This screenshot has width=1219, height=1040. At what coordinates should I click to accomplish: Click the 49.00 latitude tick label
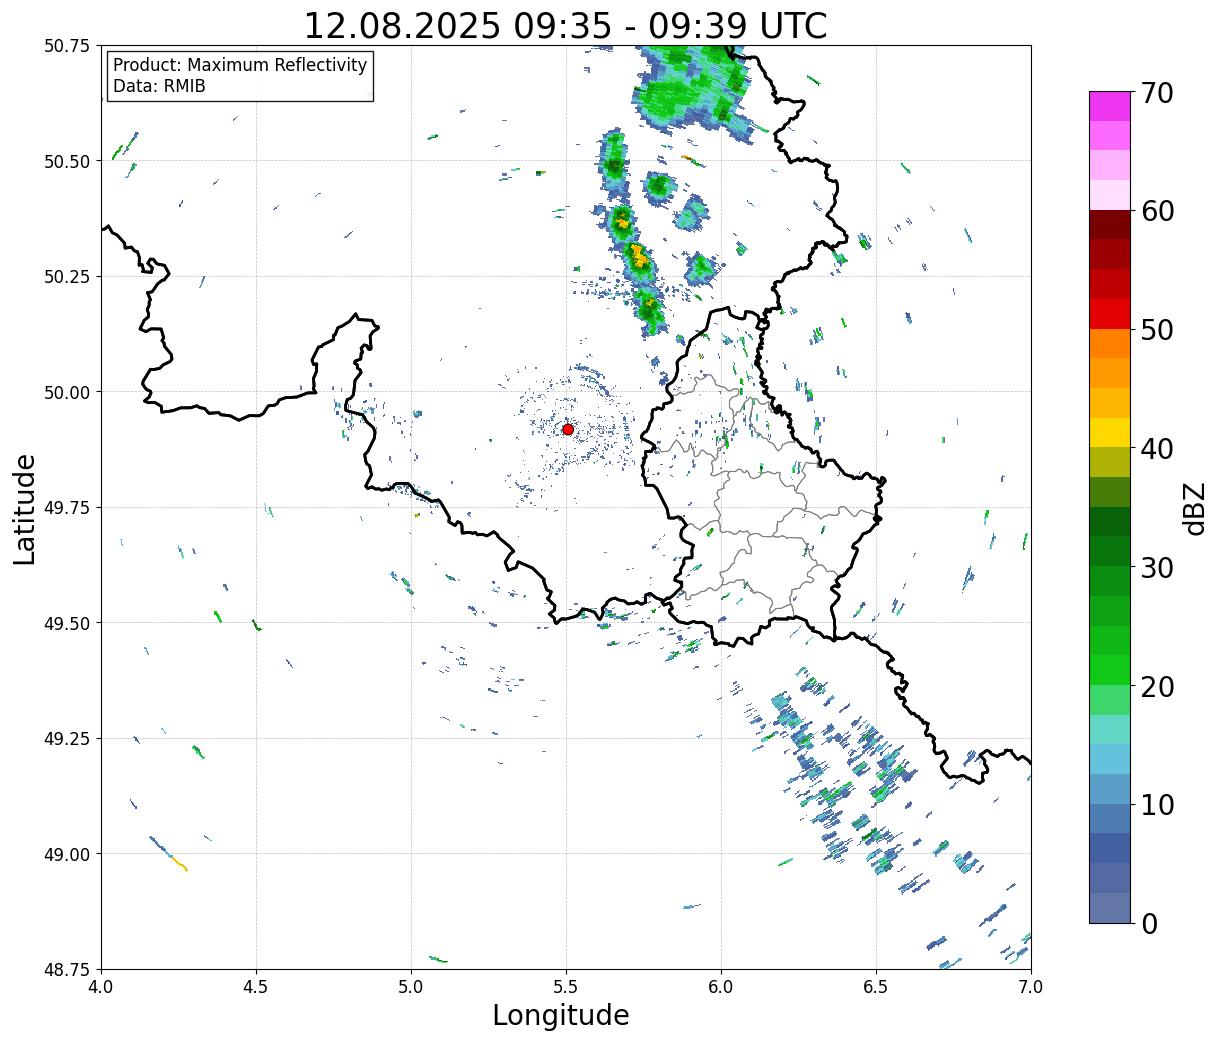[x=67, y=854]
